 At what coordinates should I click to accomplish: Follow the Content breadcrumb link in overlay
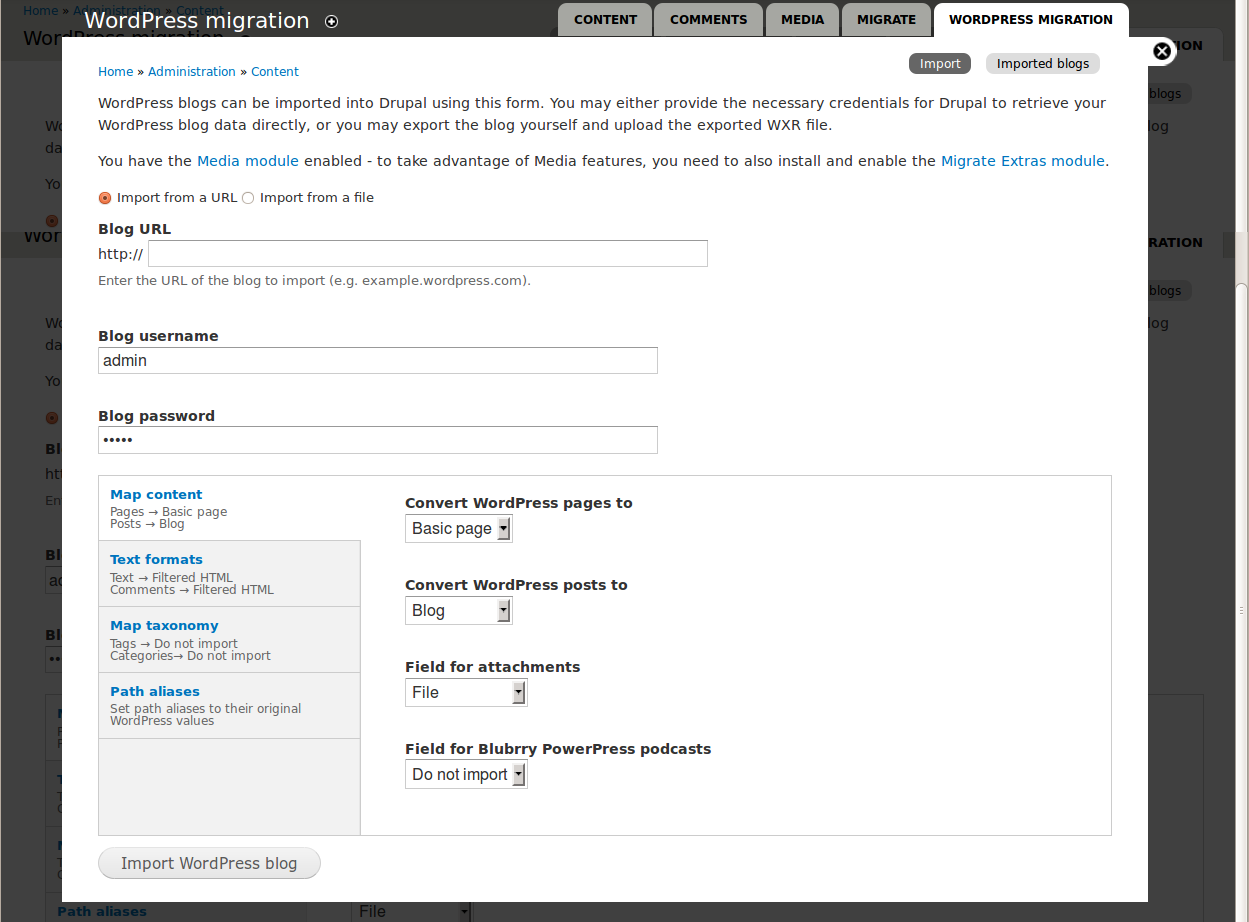coord(275,72)
